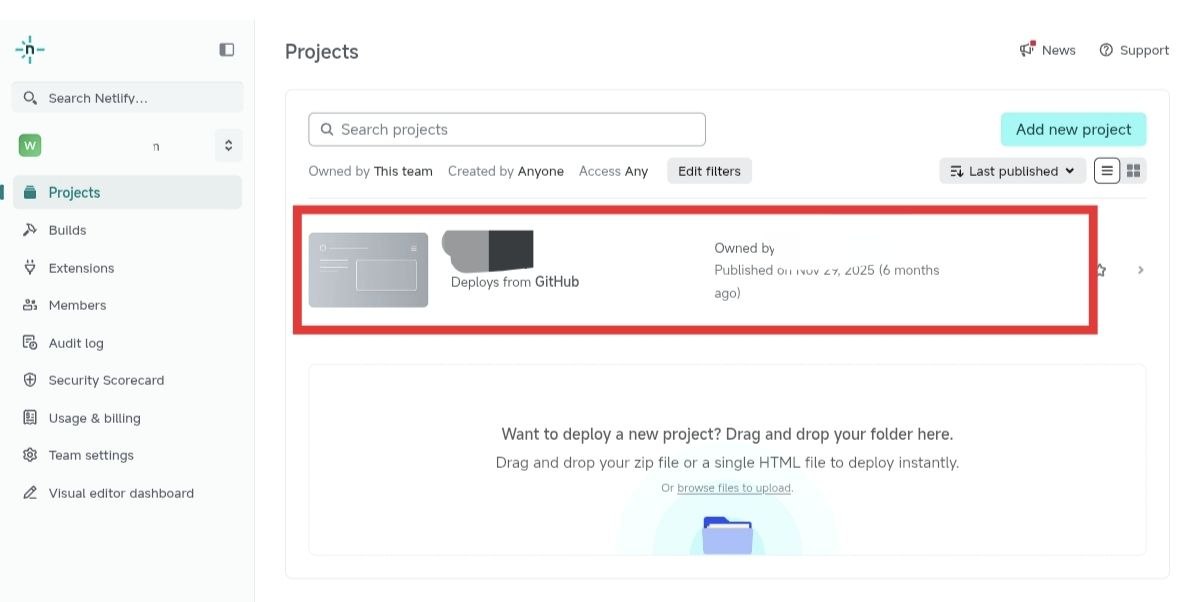Click the Extensions plug icon
This screenshot has width=1199, height=602.
click(30, 267)
